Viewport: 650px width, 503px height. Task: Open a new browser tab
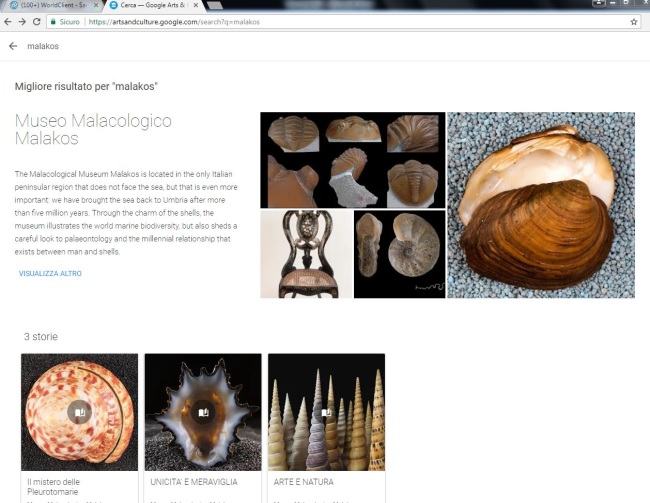[x=214, y=5]
